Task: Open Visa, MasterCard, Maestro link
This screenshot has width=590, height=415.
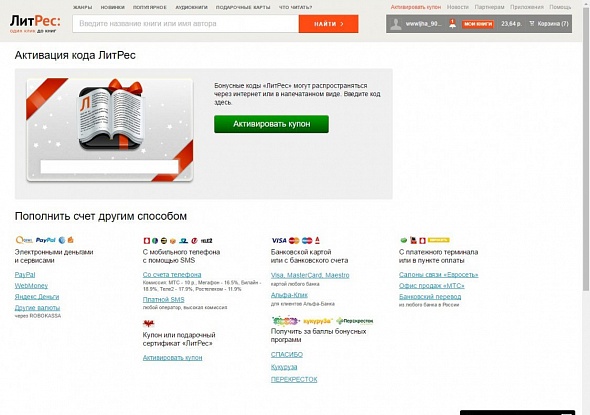Action: coord(310,275)
